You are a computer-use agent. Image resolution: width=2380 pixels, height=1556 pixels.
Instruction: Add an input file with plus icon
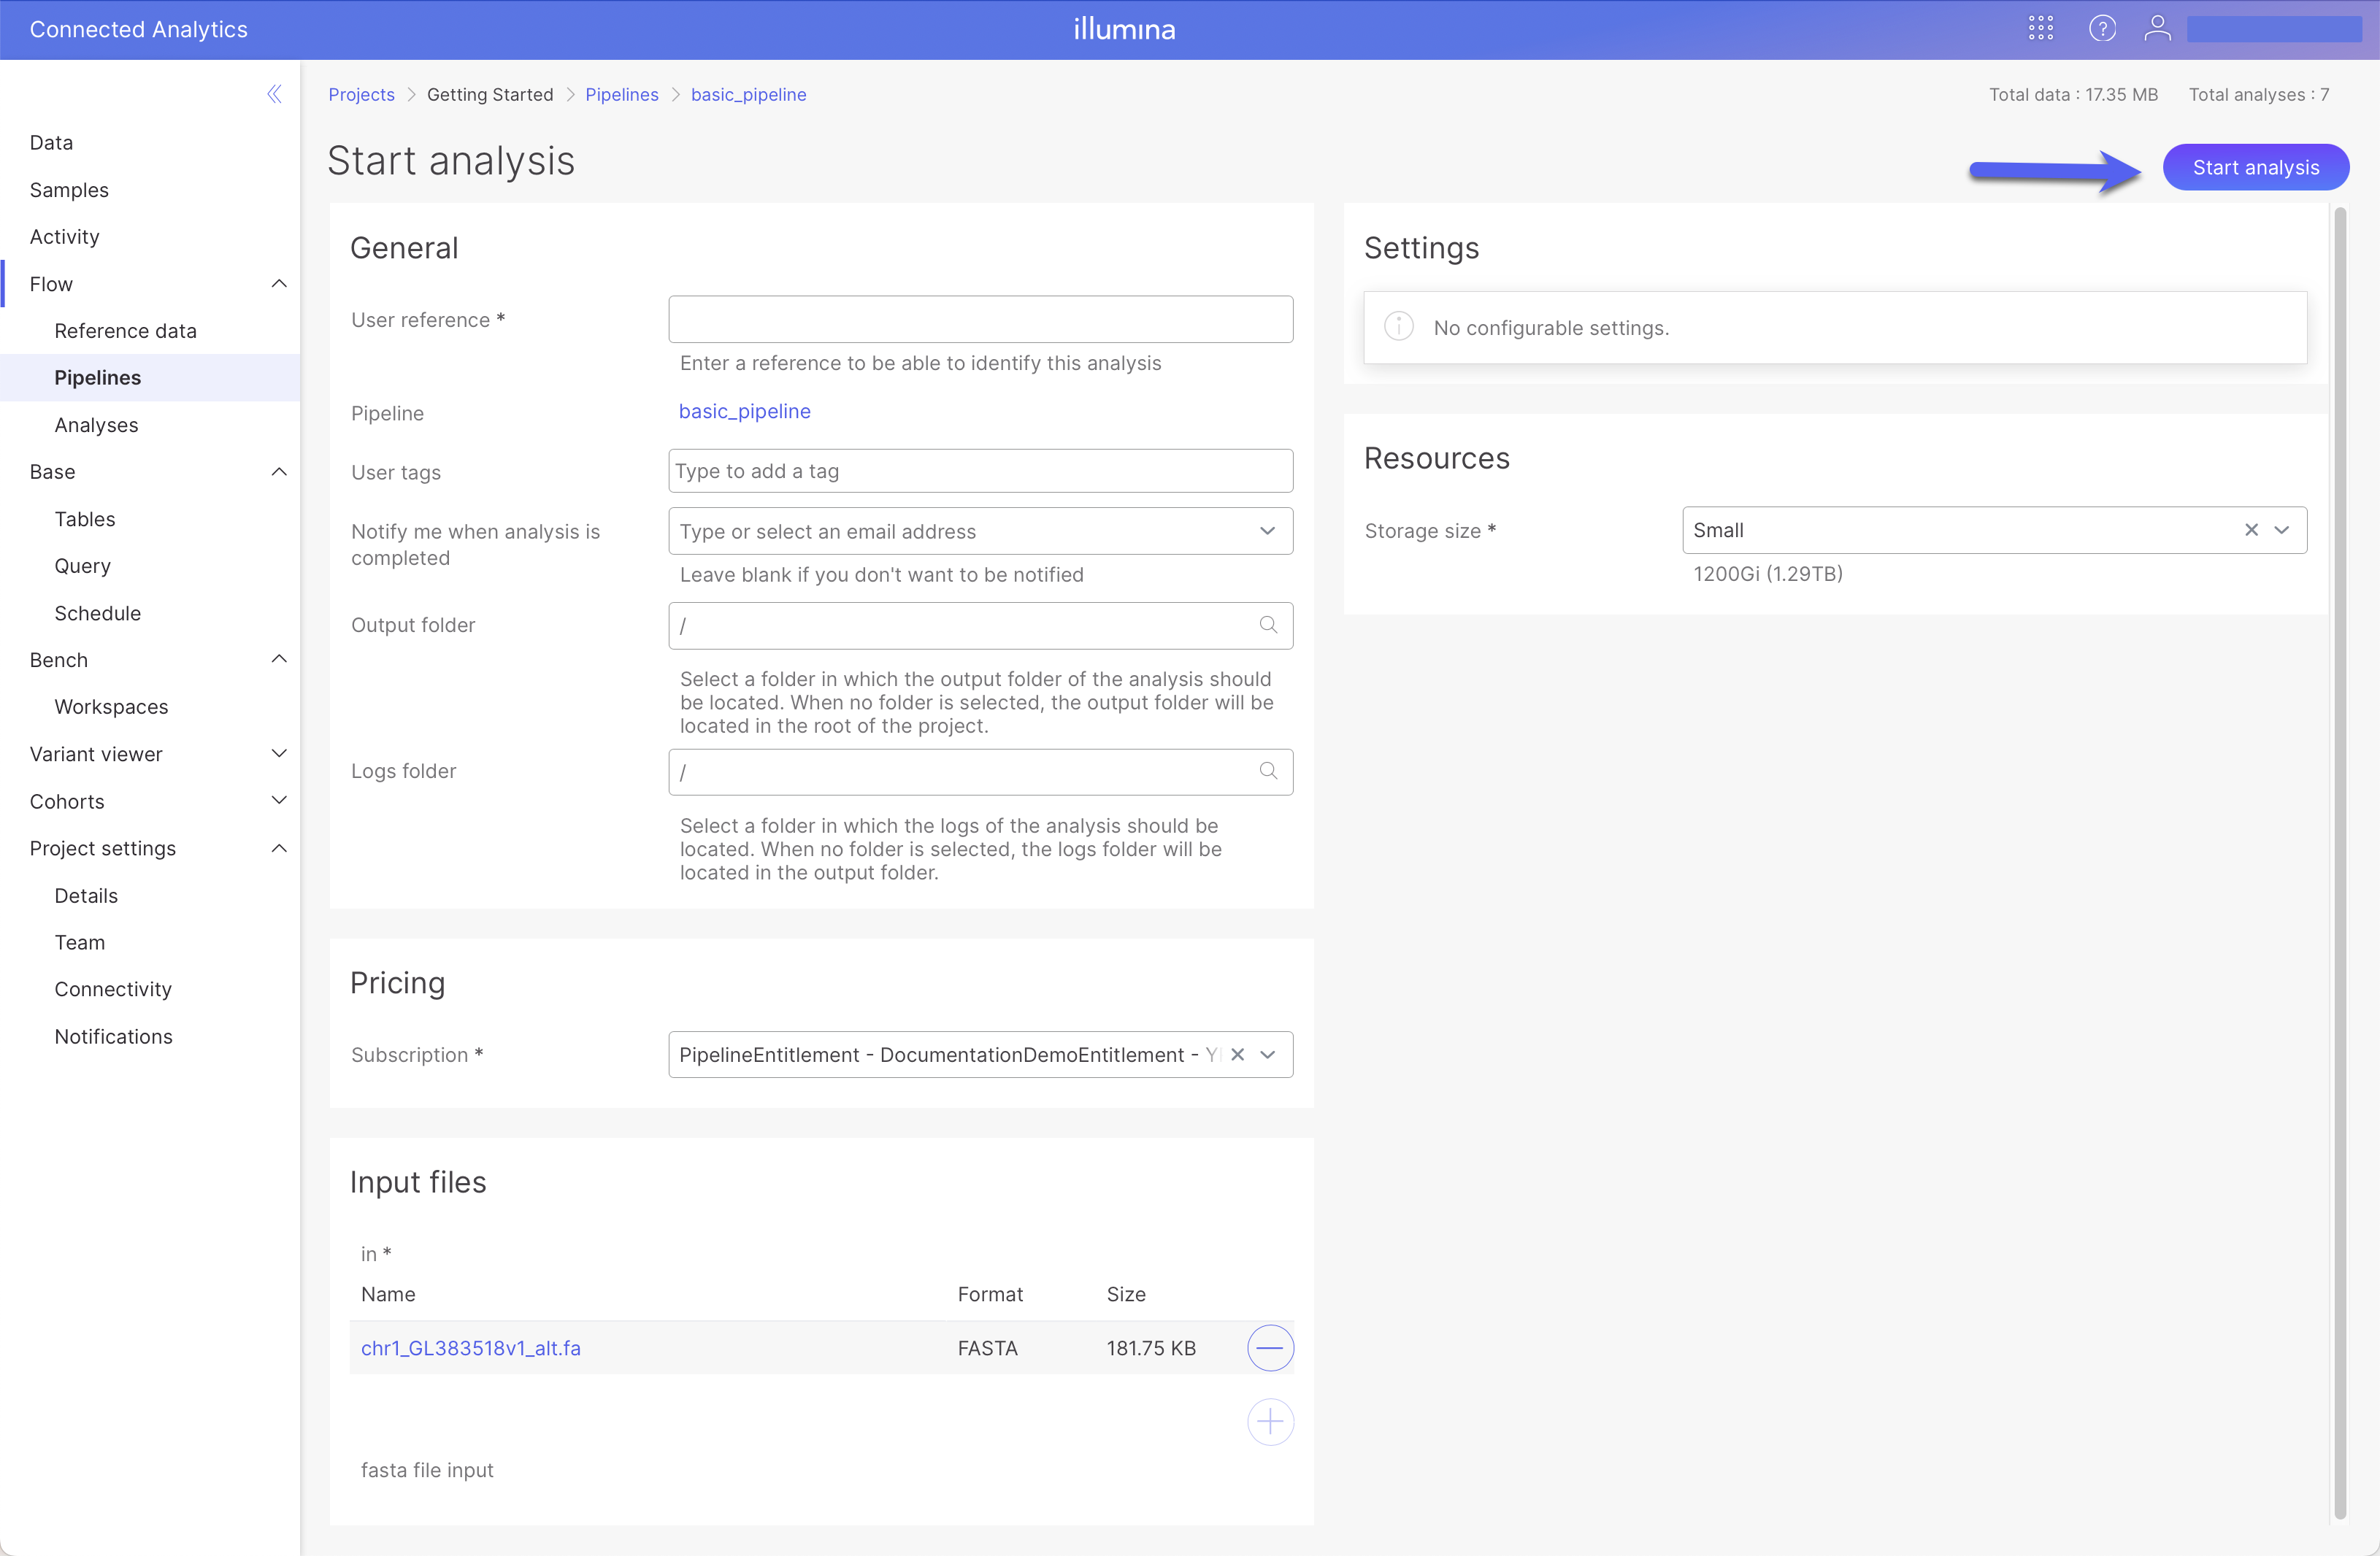[x=1269, y=1421]
